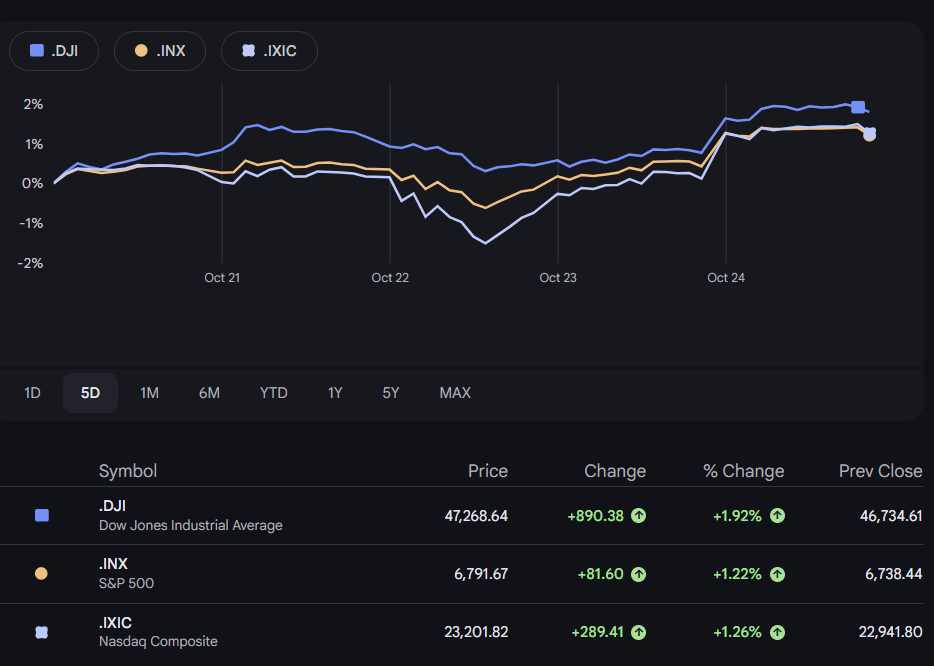Select the MAX time range tab
The width and height of the screenshot is (934, 666).
pyautogui.click(x=455, y=393)
